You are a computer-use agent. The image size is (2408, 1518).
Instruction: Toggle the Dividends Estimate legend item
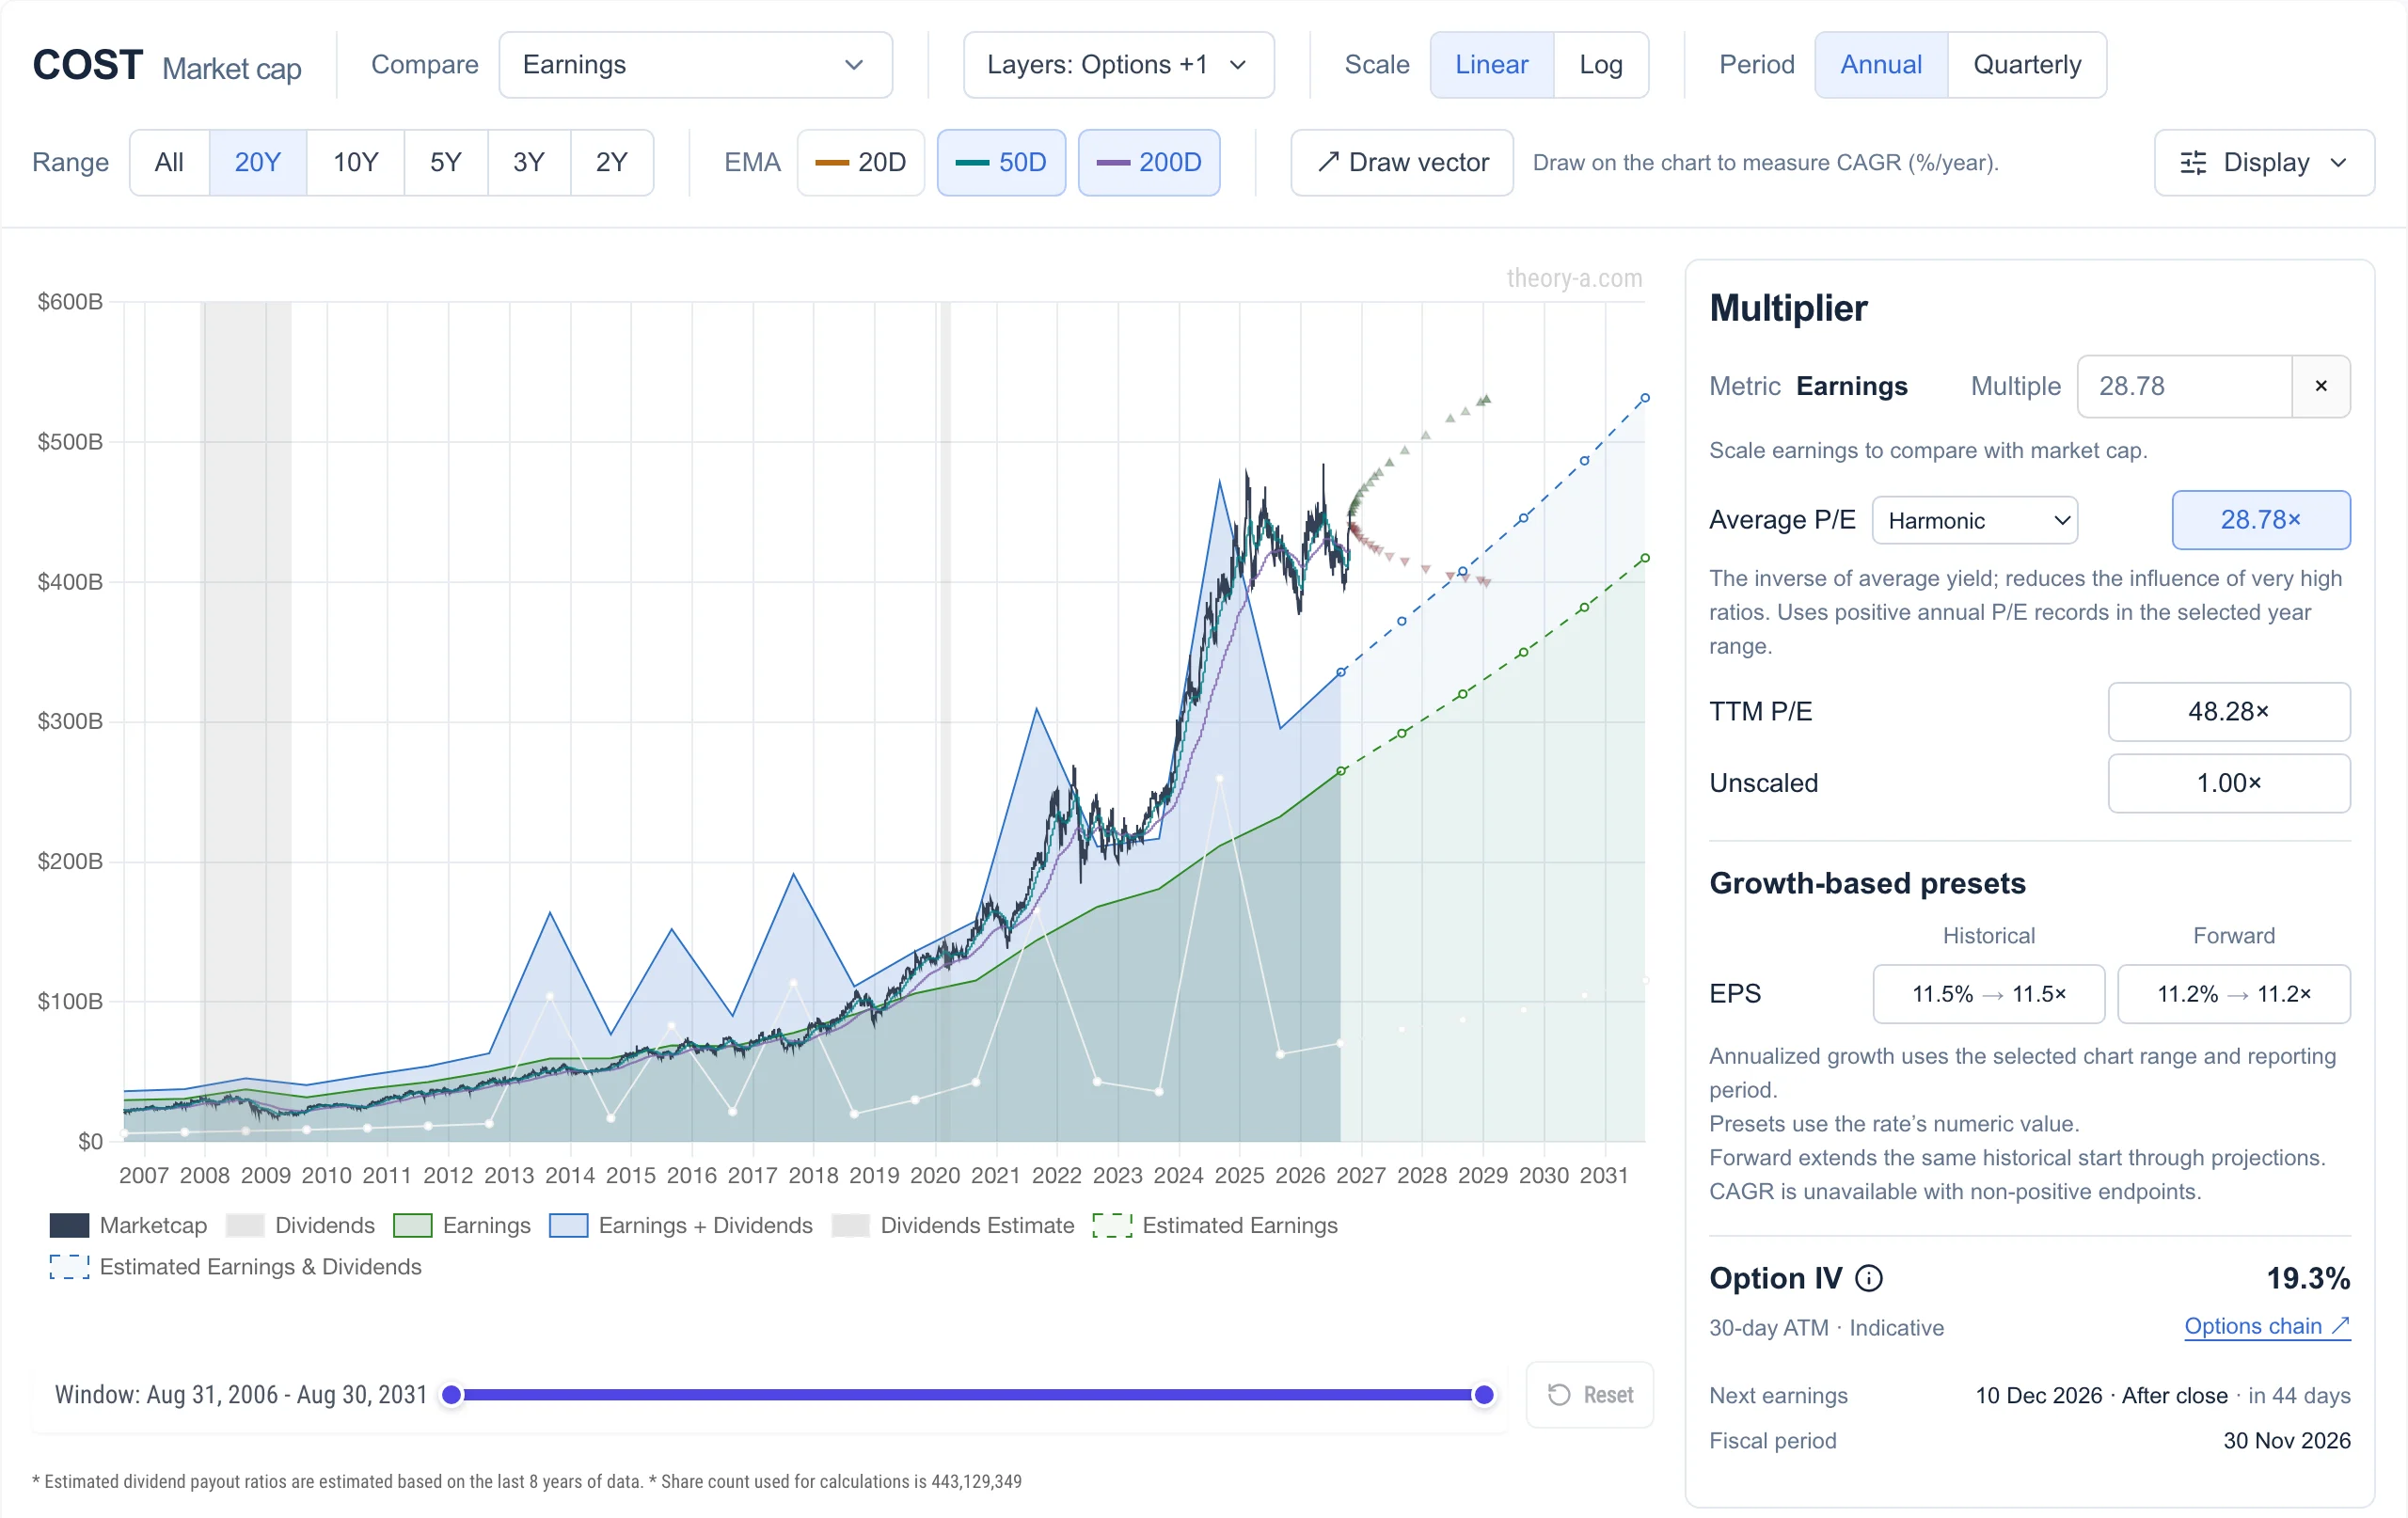click(952, 1225)
